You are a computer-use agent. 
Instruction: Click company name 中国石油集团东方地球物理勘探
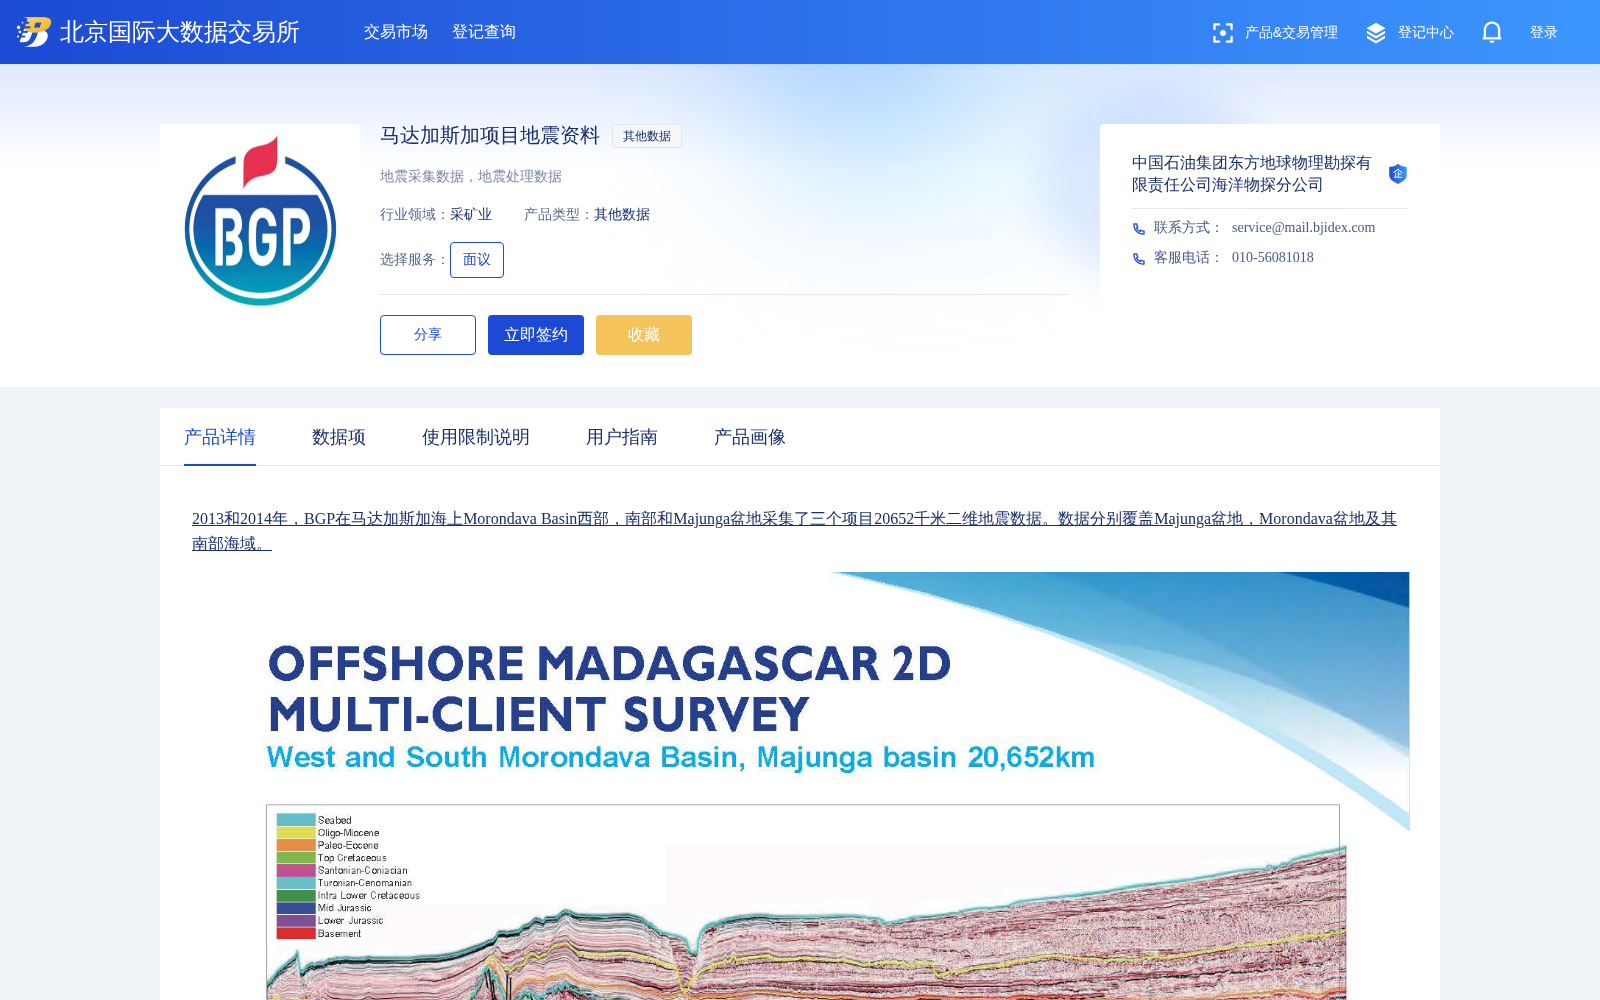(x=1251, y=174)
